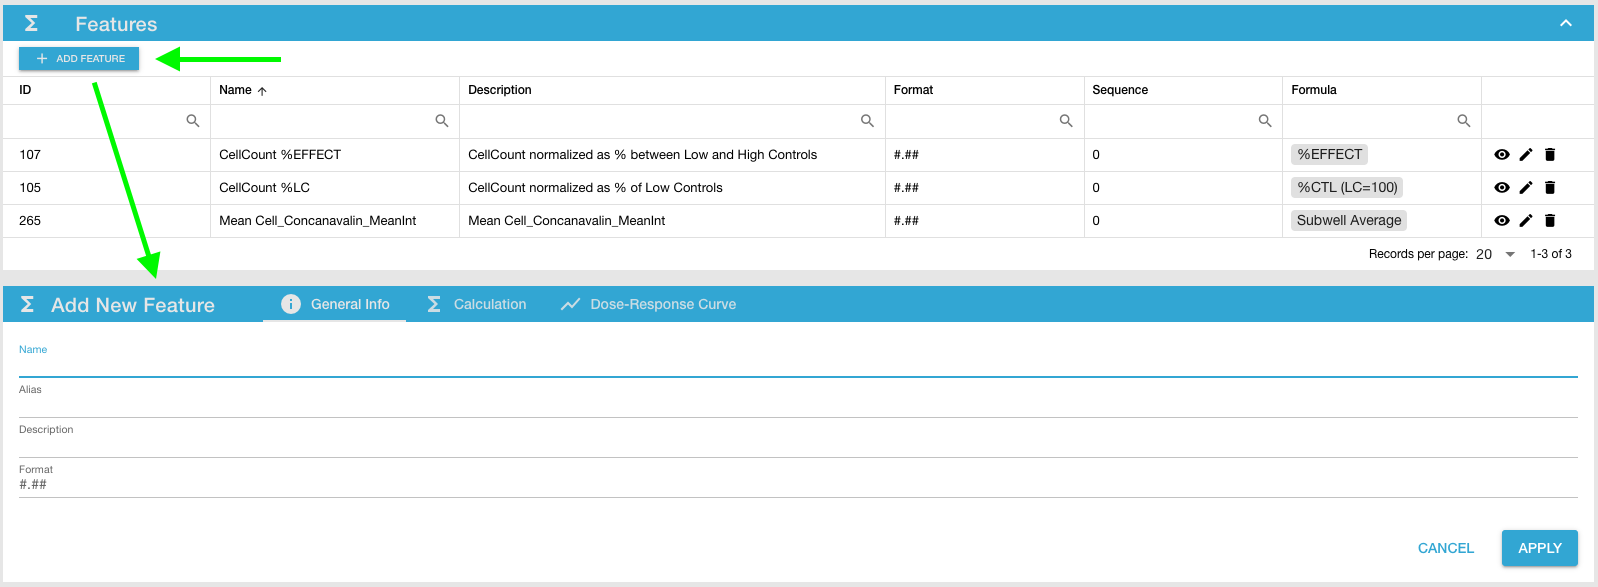Viewport: 1598px width, 587px height.
Task: Click search icon in Formula filter
Action: 1463,121
